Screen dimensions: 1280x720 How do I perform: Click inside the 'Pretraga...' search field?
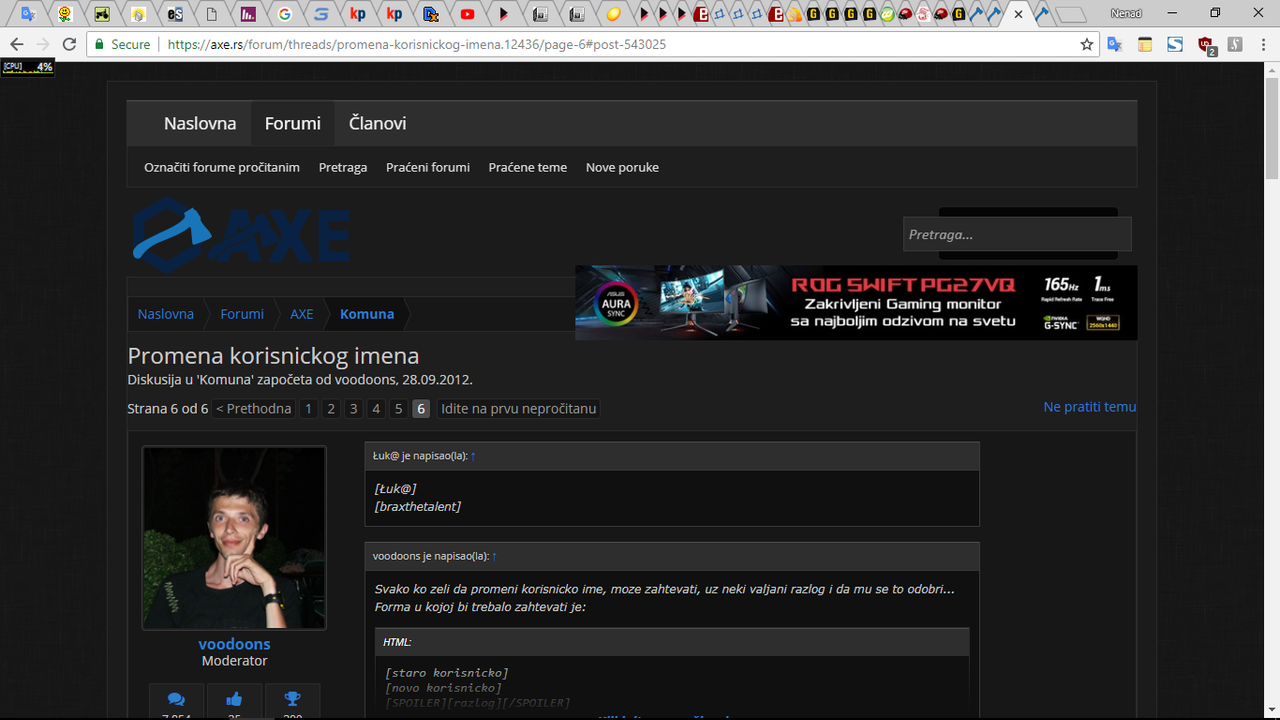pyautogui.click(x=1016, y=234)
